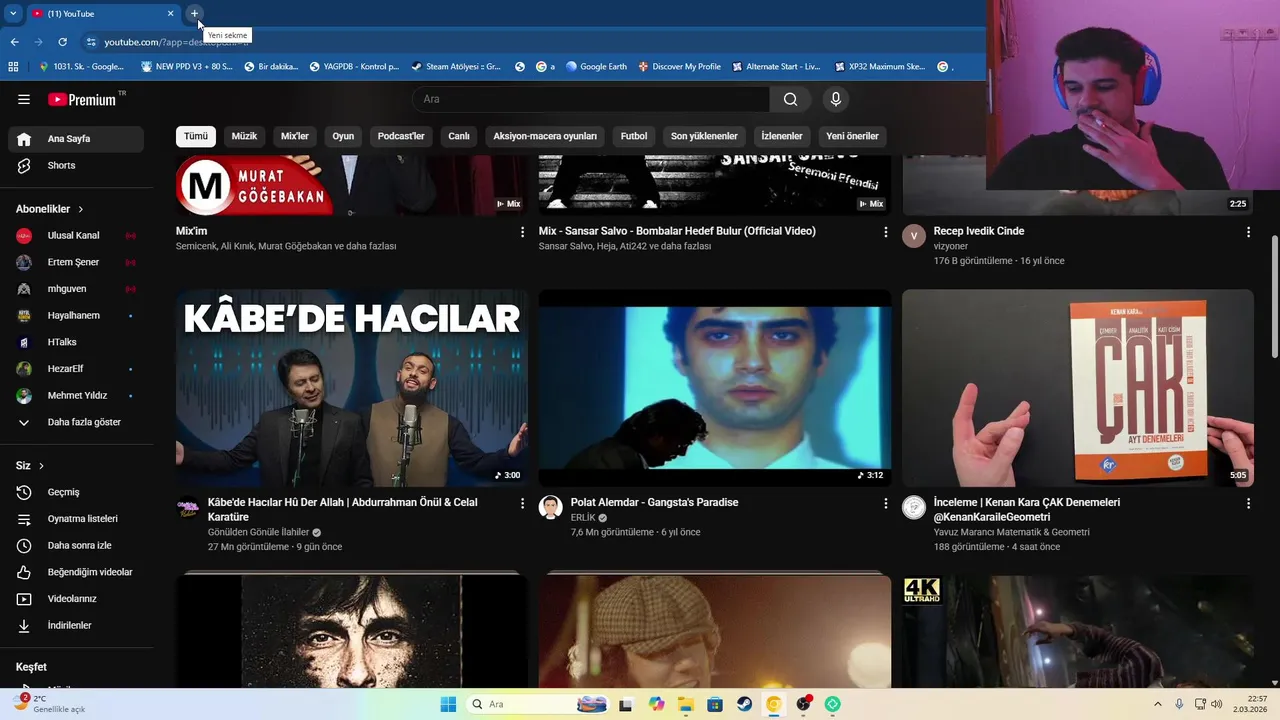Select the Futbol filter chip
This screenshot has height=720, width=1280.
click(634, 136)
